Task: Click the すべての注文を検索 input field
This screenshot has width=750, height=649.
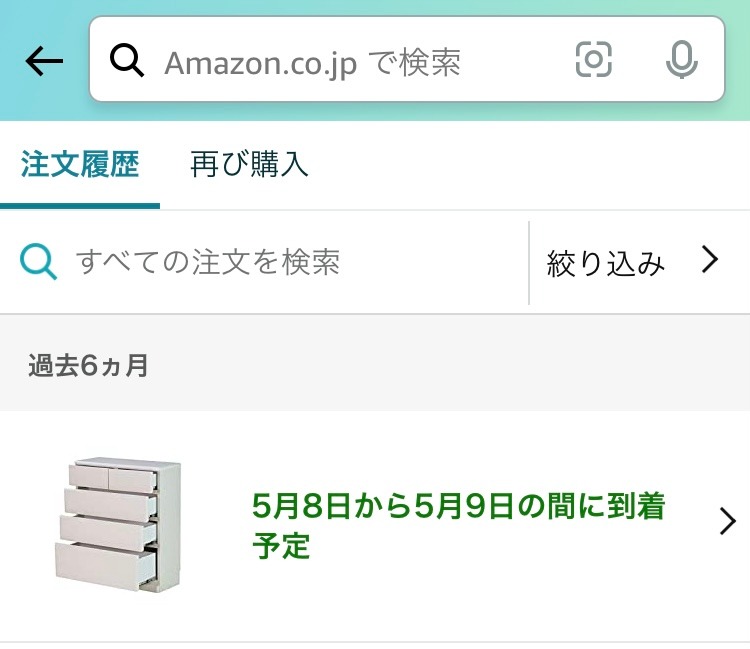Action: tap(264, 262)
